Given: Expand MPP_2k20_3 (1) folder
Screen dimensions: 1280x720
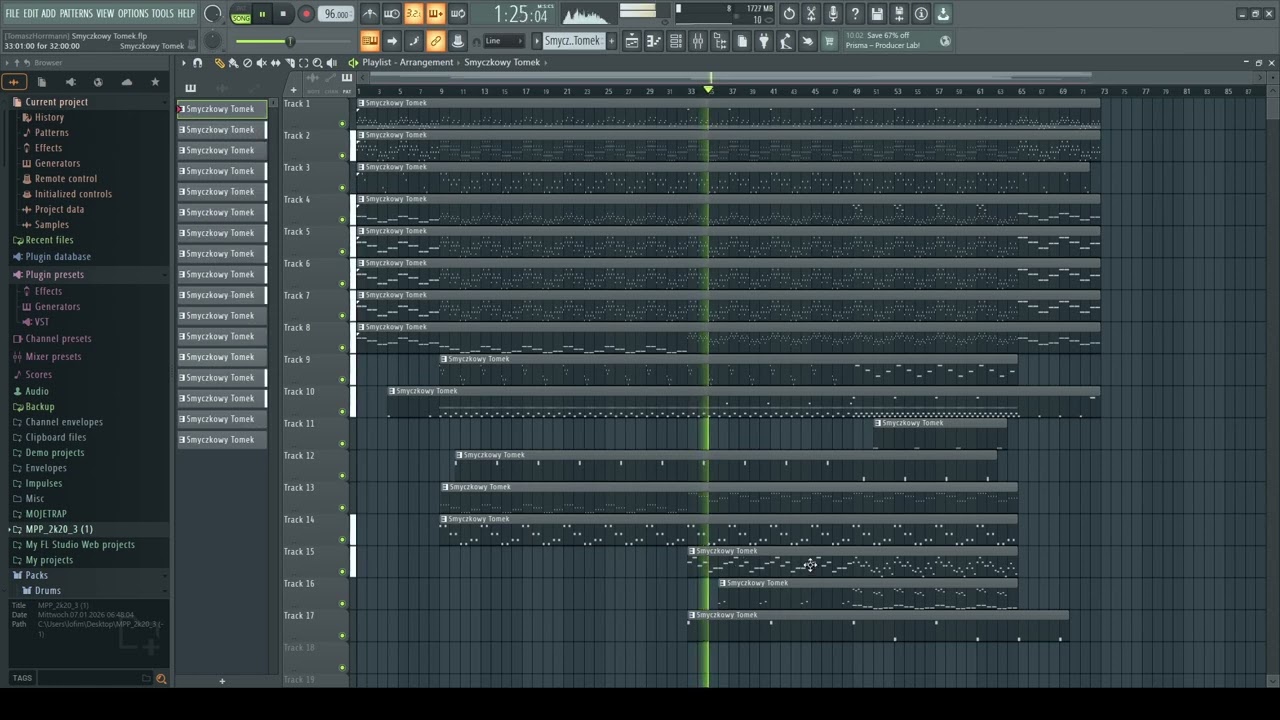Looking at the screenshot, I should pos(58,529).
